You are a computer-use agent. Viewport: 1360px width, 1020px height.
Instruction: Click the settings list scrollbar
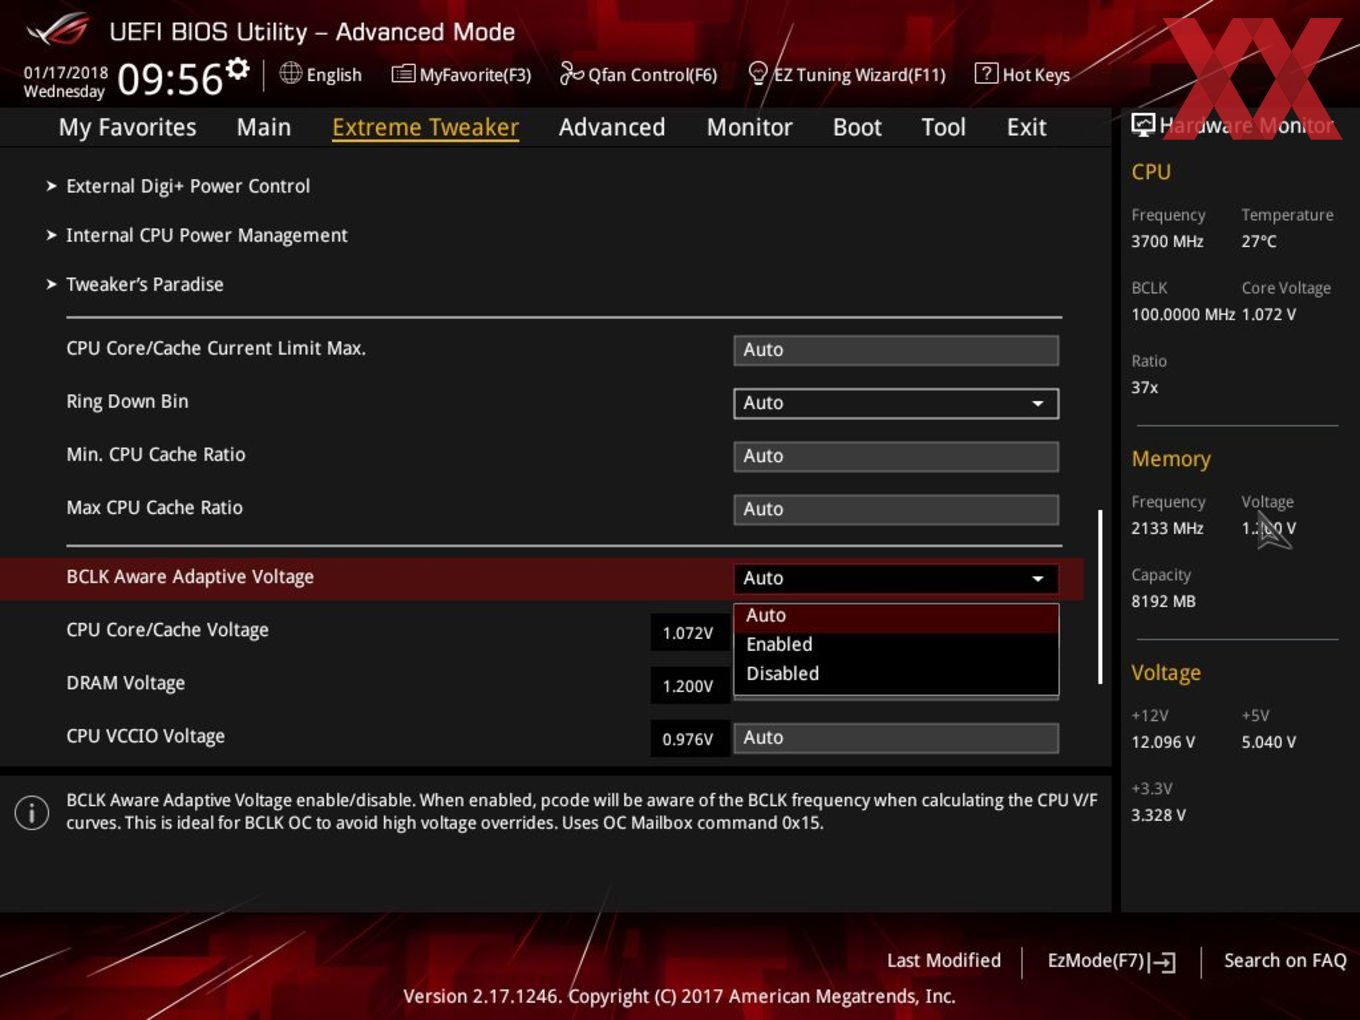point(1100,597)
